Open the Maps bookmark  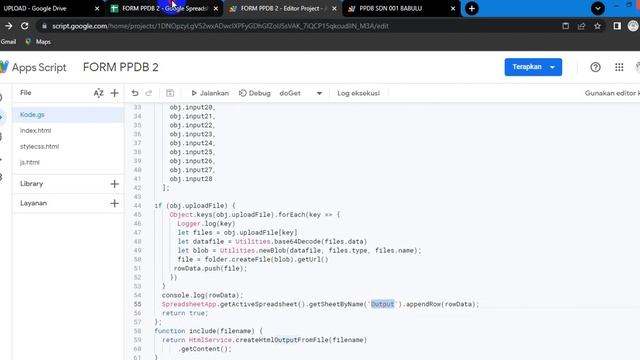tap(38, 42)
